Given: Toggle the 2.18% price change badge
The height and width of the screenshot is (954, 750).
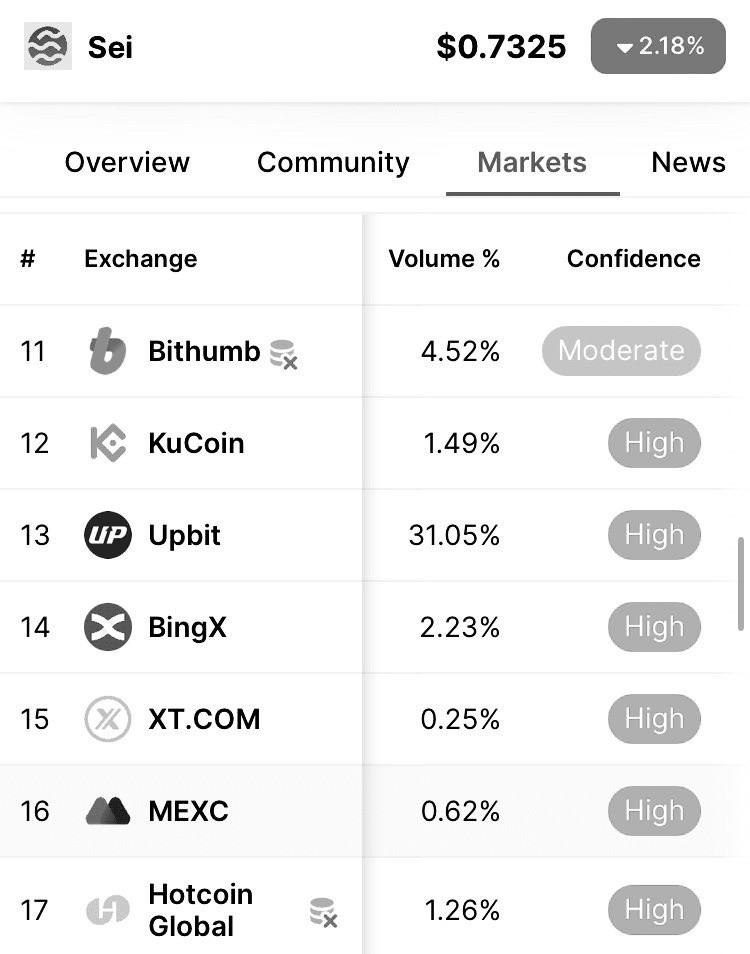Looking at the screenshot, I should pos(658,46).
